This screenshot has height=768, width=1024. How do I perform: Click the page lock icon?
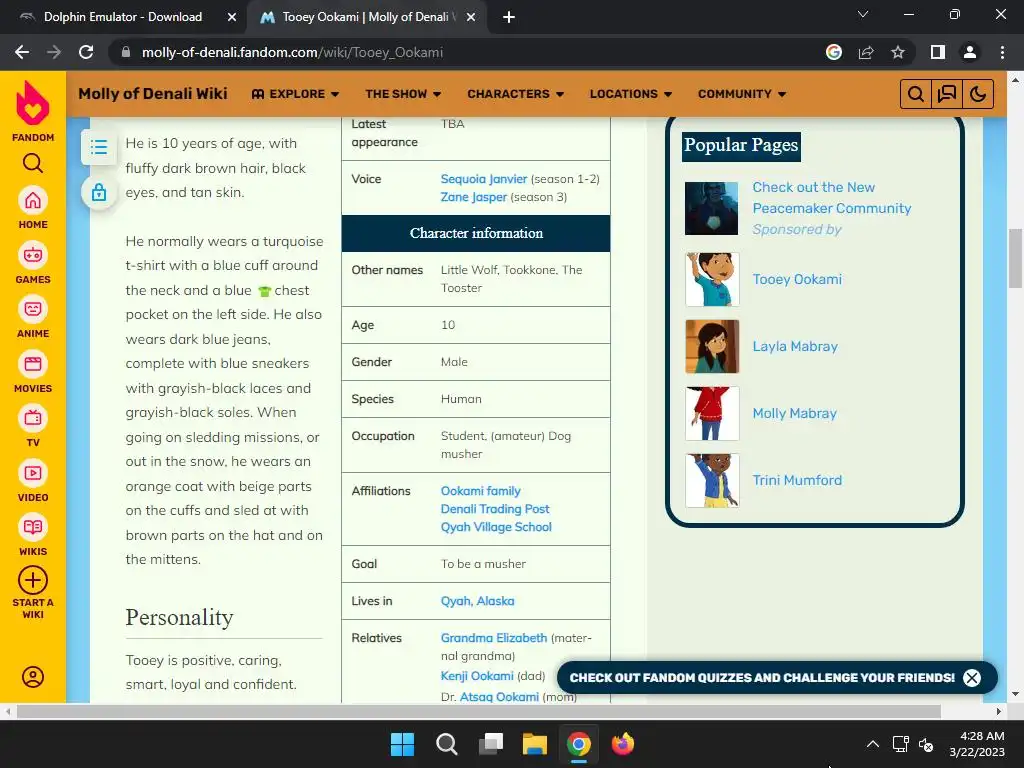99,192
